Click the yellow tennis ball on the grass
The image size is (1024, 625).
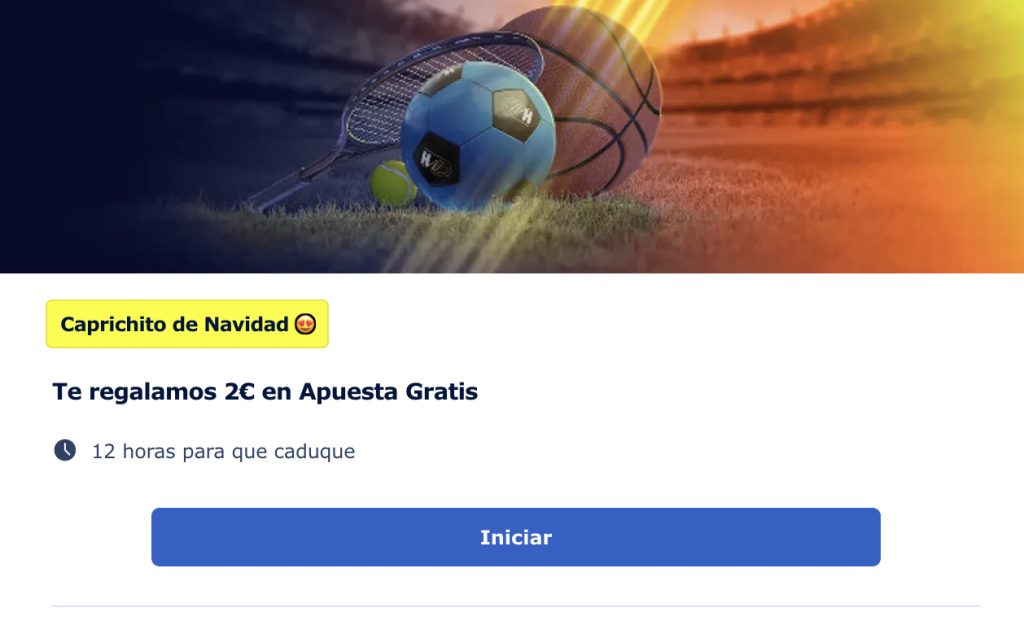pos(392,183)
